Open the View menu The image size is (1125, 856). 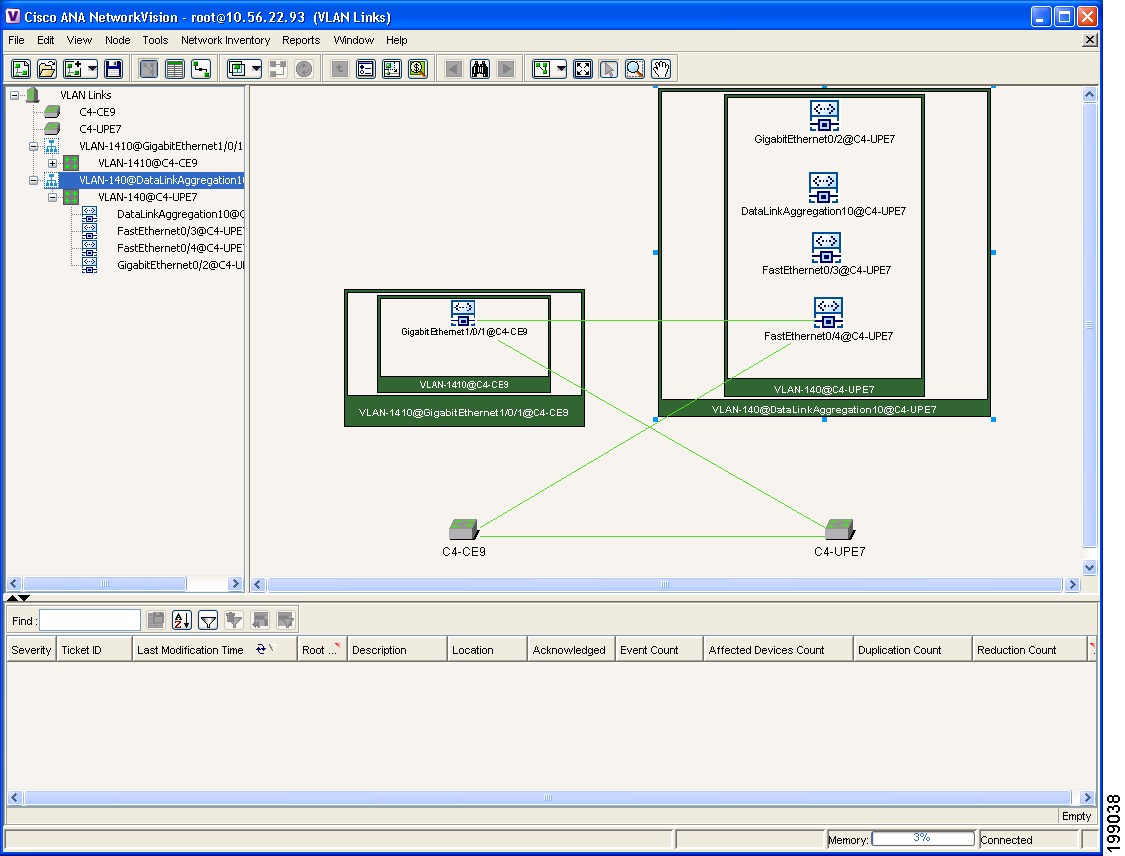79,40
